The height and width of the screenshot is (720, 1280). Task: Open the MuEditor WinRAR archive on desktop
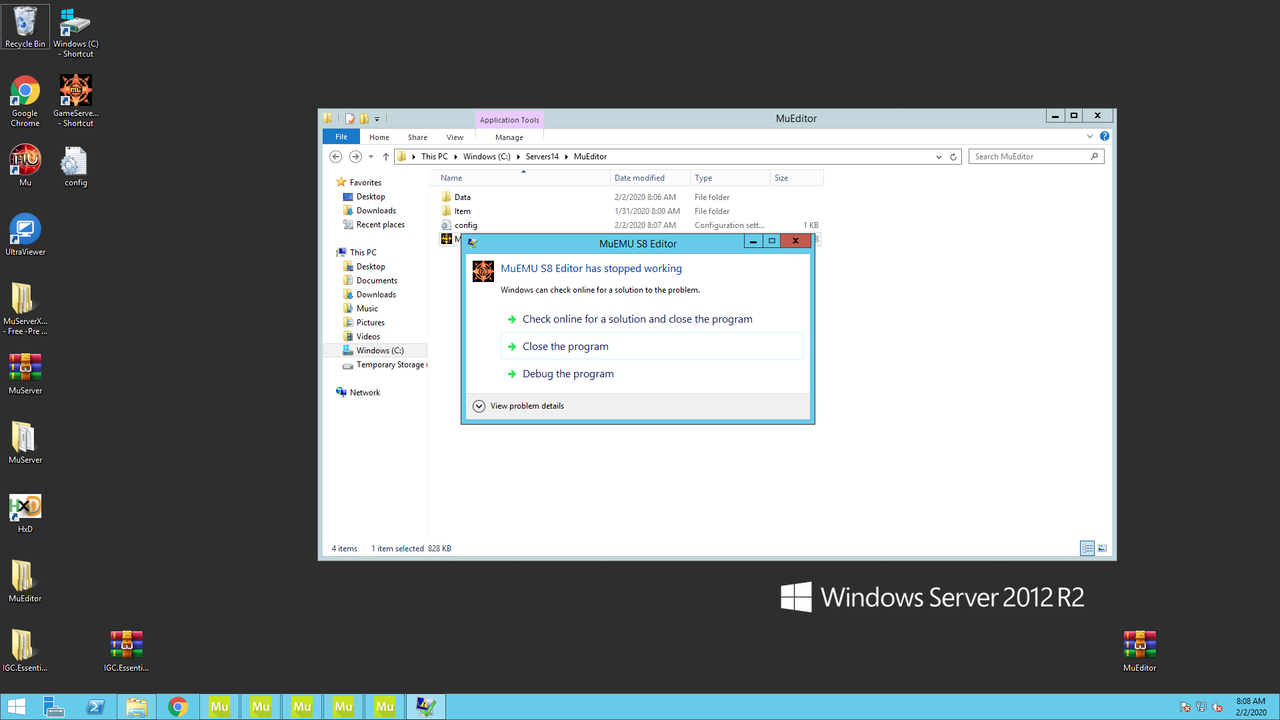coord(1139,650)
